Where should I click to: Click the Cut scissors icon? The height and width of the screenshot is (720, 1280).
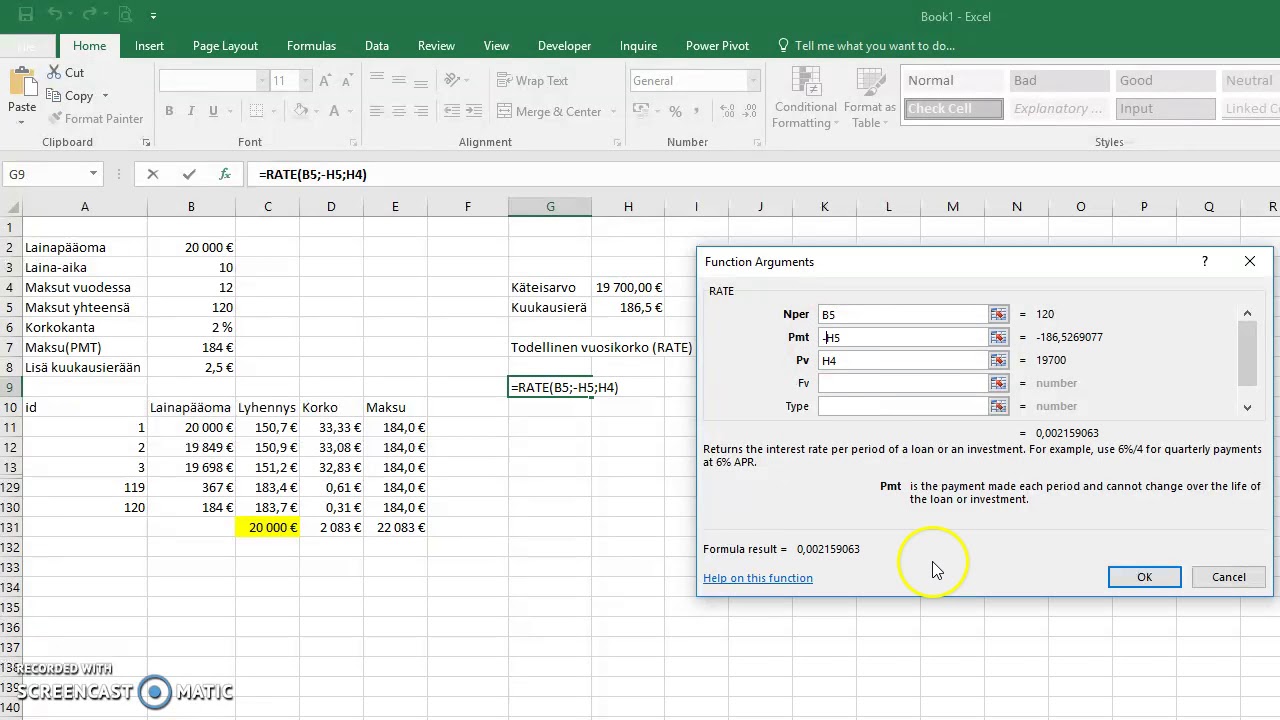click(53, 73)
